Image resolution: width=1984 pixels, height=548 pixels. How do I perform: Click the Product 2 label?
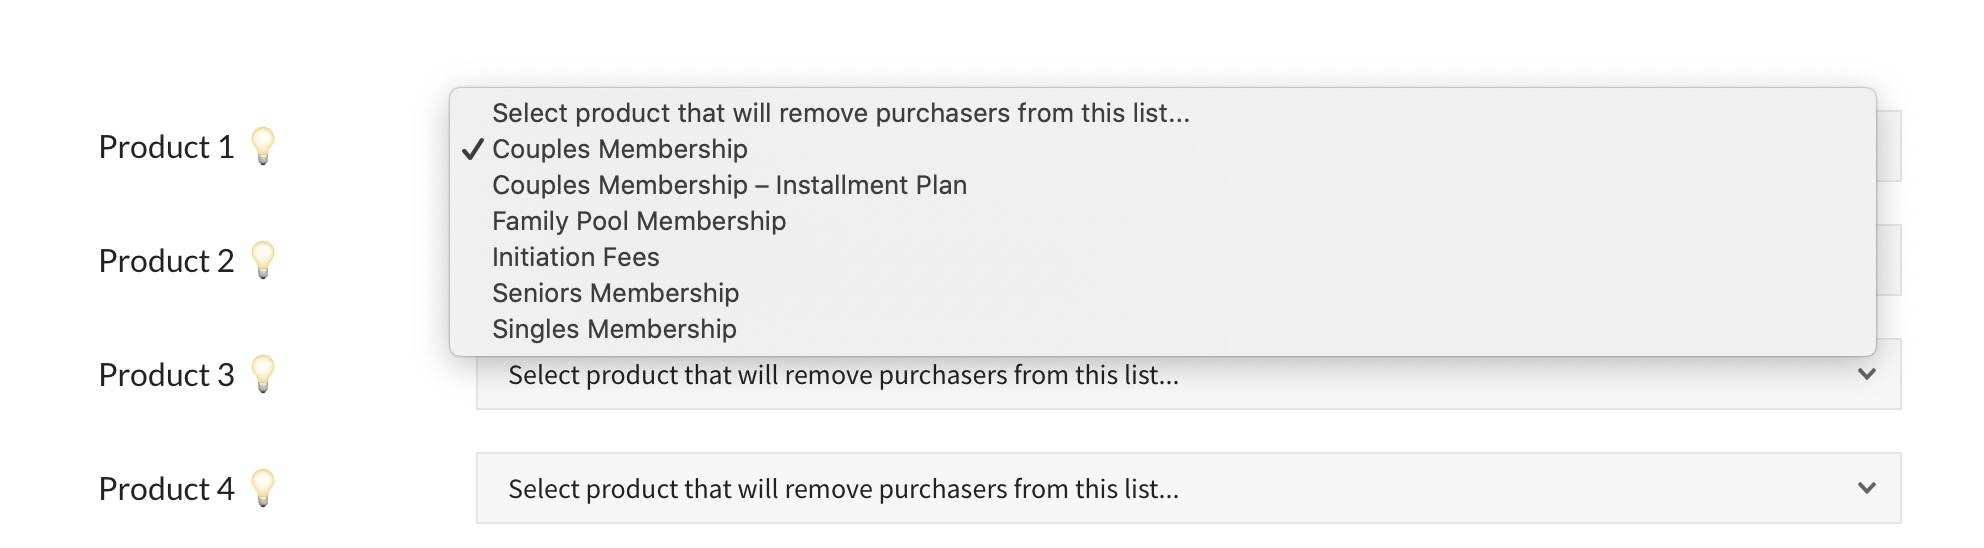click(x=166, y=261)
